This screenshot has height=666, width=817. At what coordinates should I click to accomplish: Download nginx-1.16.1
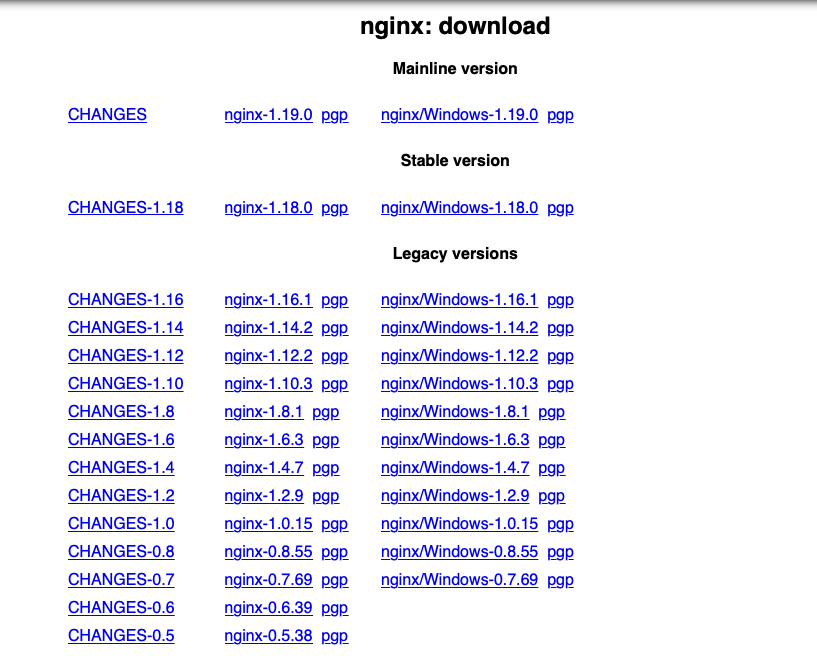click(x=268, y=300)
